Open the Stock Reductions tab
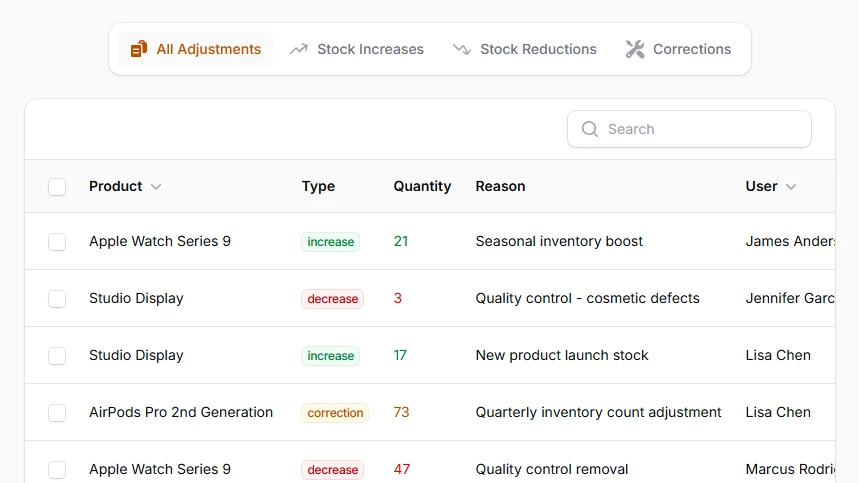This screenshot has height=483, width=859. [x=524, y=49]
